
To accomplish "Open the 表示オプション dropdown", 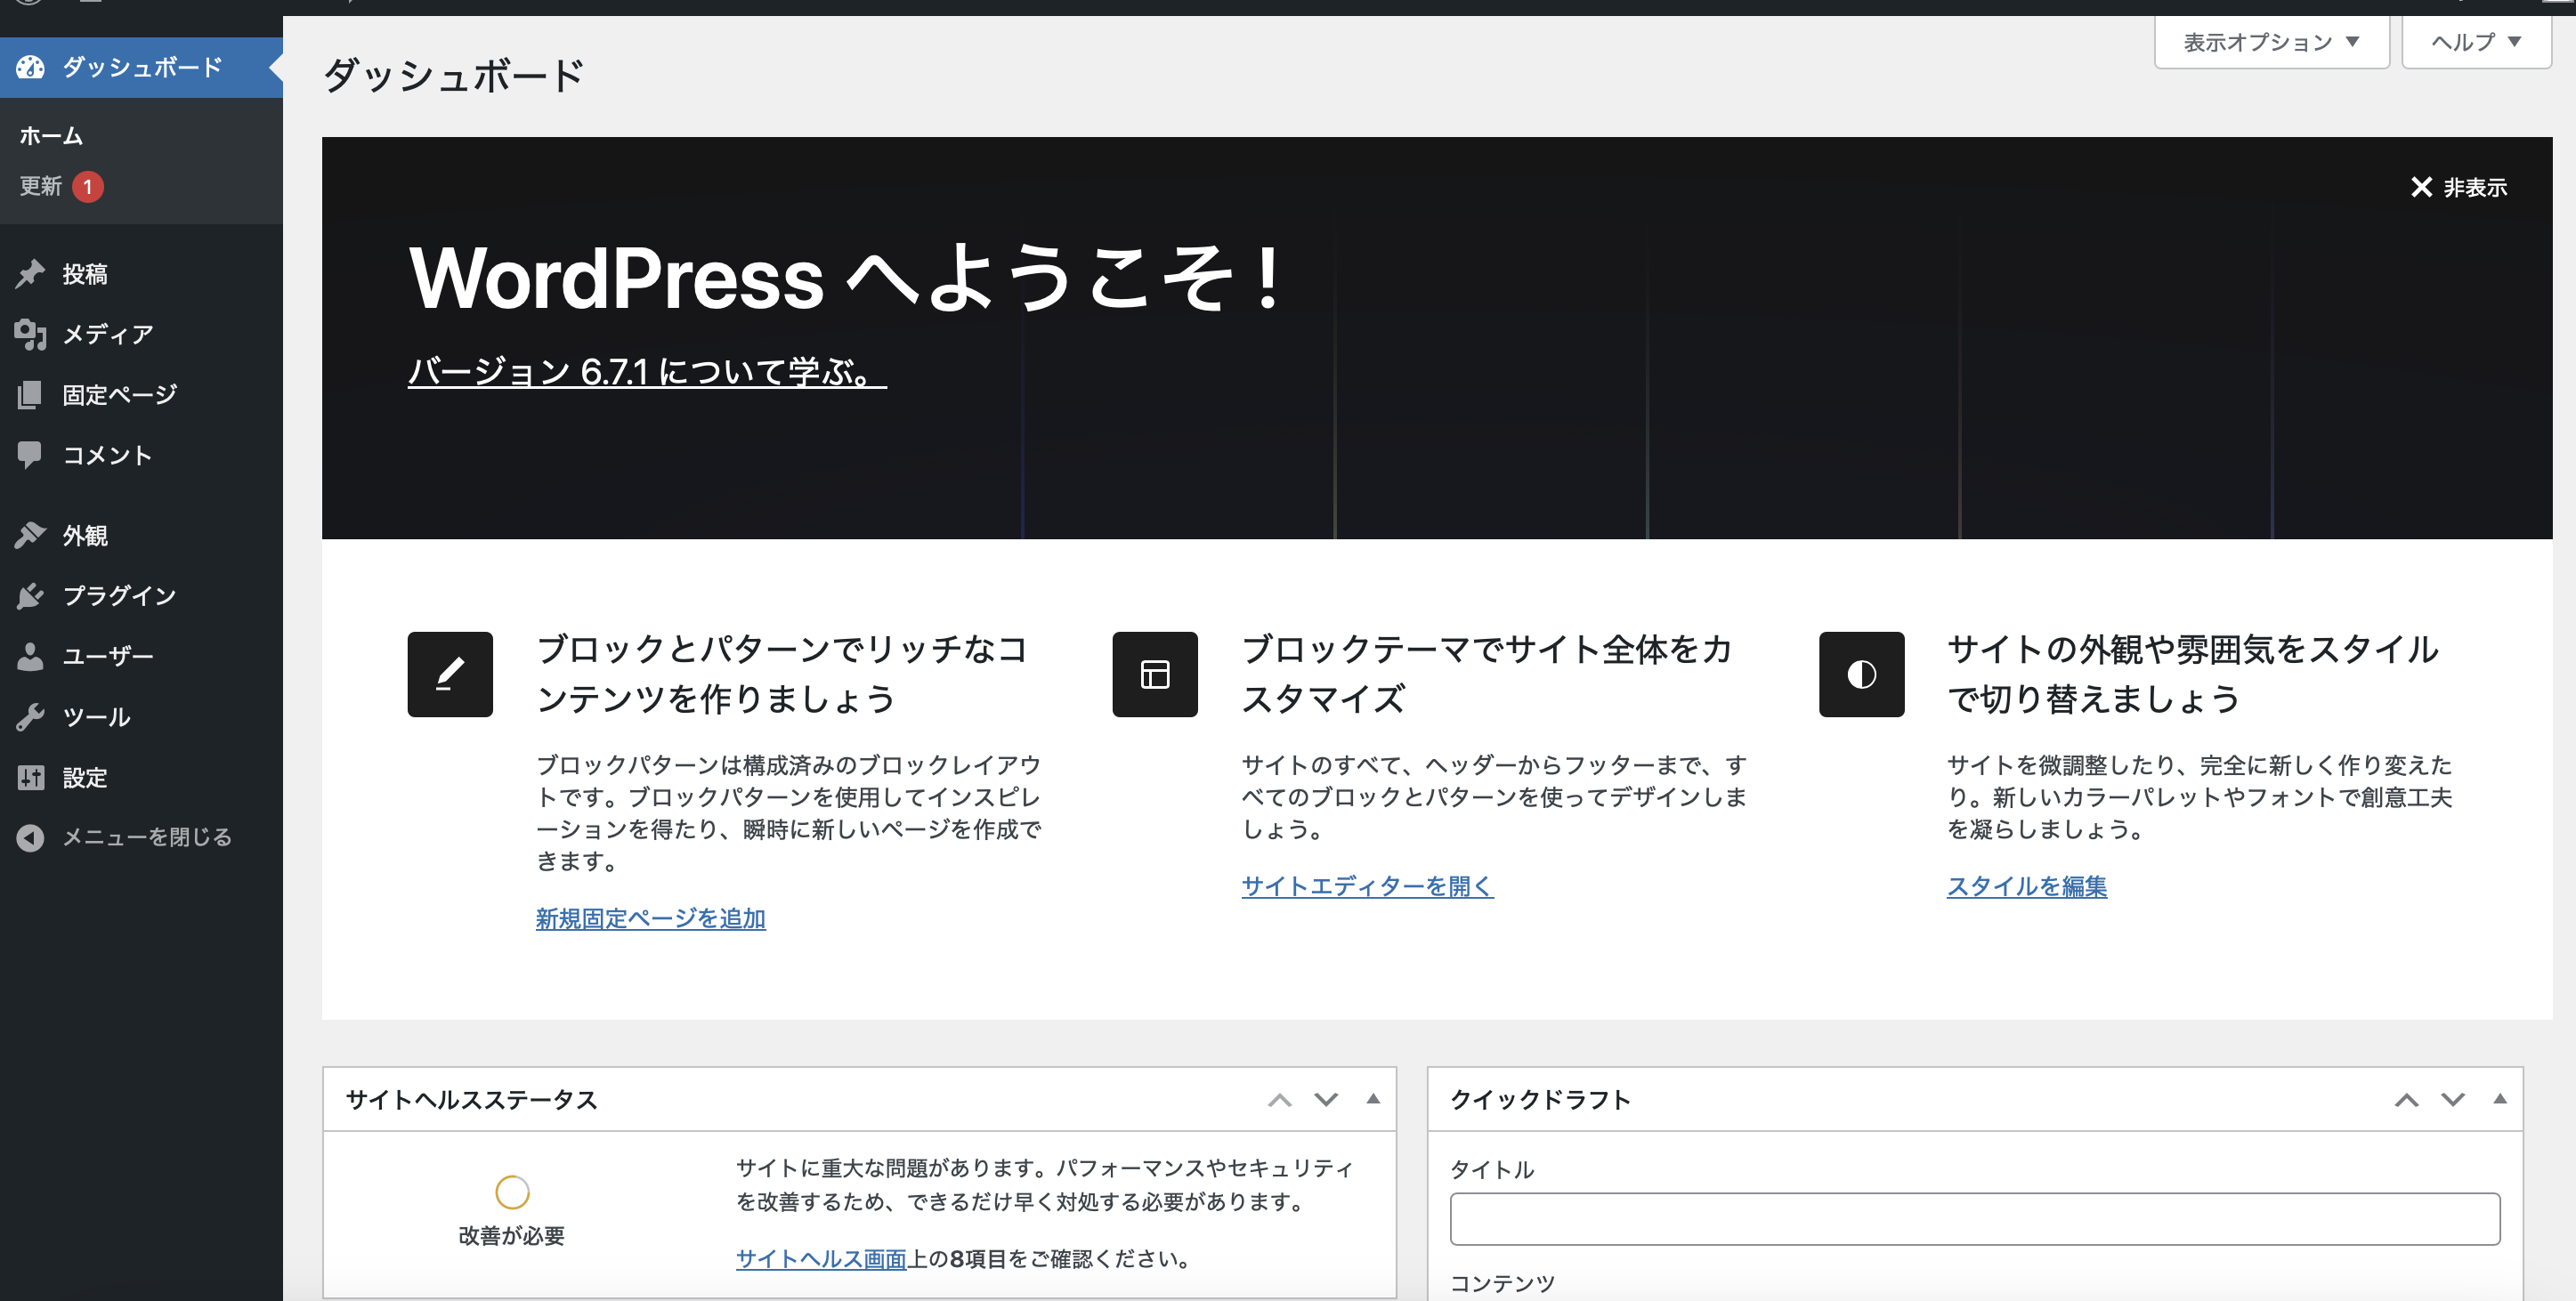I will tap(2271, 41).
